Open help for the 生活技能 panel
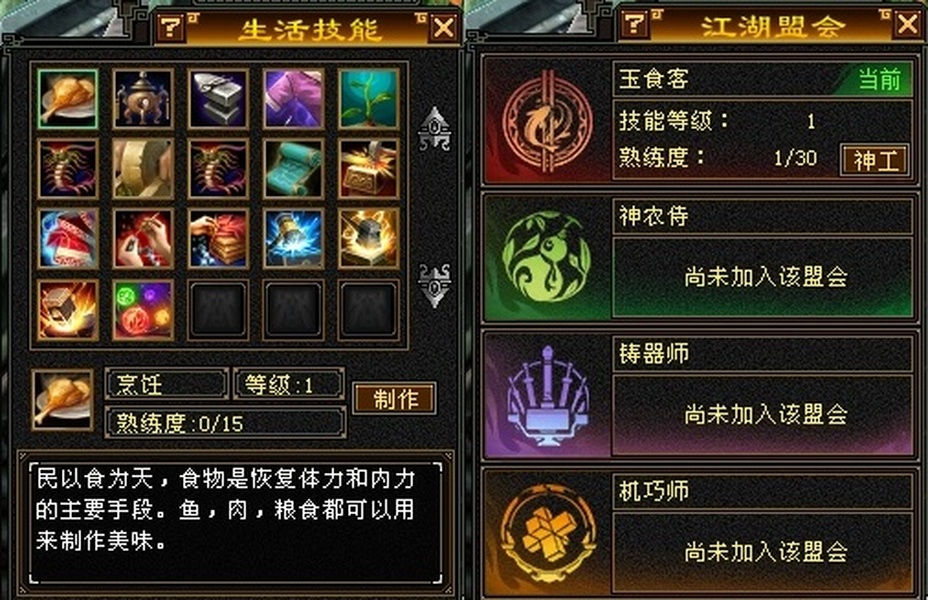 (x=171, y=27)
